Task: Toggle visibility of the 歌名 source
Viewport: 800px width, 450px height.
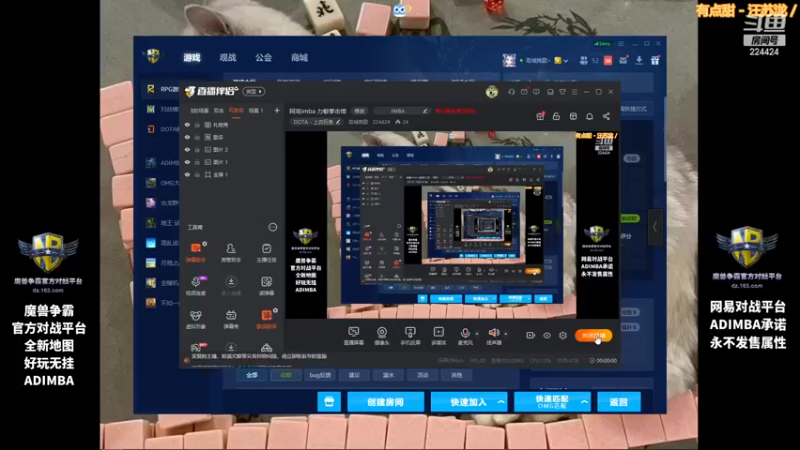Action: pos(187,137)
